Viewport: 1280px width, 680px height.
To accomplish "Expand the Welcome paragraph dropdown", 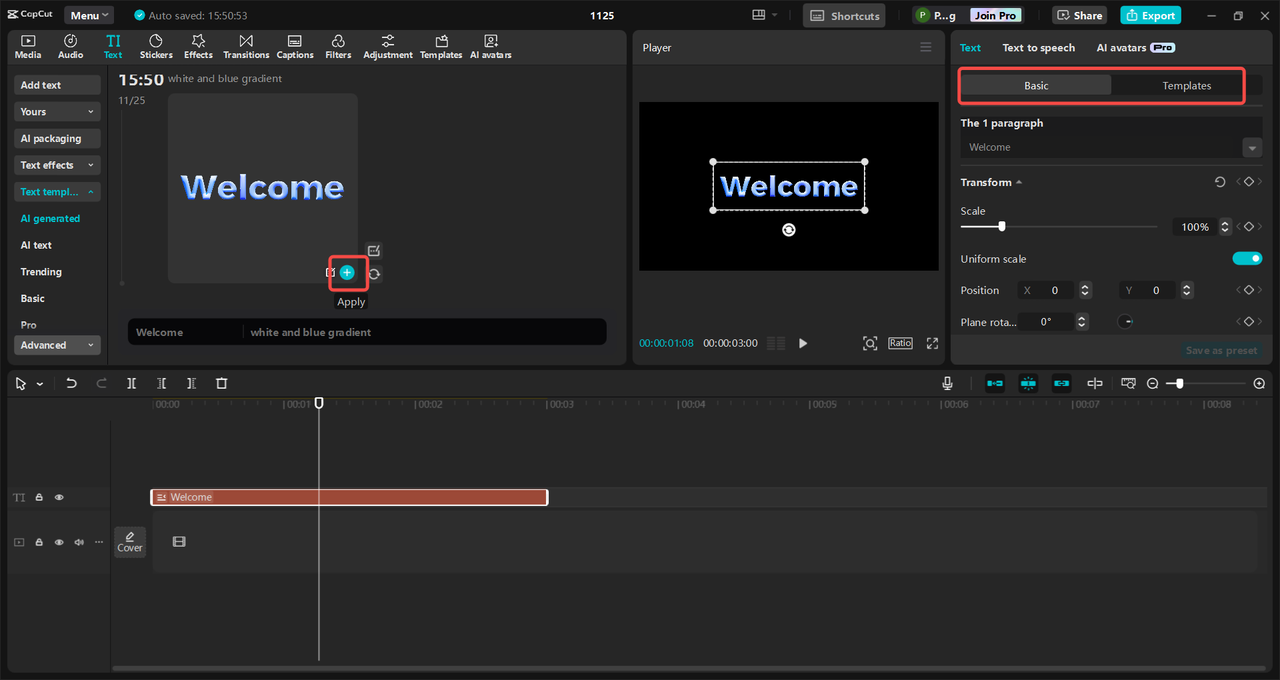I will click(1252, 148).
